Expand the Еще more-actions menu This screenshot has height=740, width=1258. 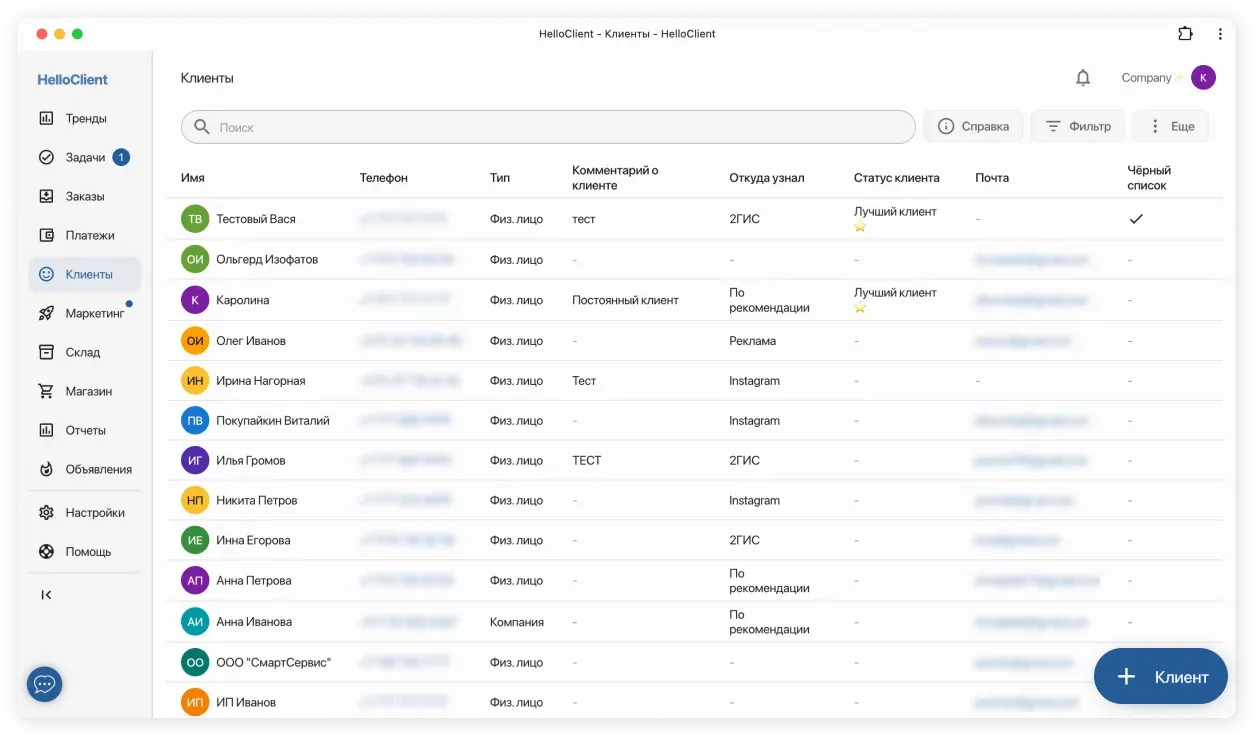(1170, 126)
